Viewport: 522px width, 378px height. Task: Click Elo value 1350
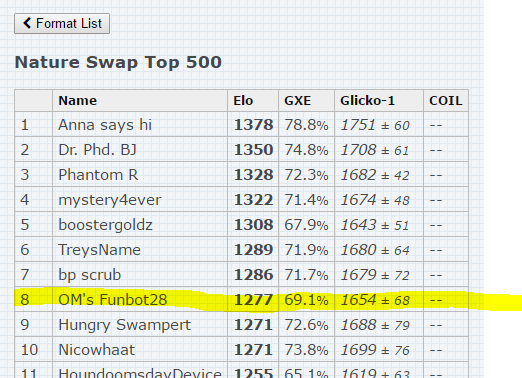[254, 150]
